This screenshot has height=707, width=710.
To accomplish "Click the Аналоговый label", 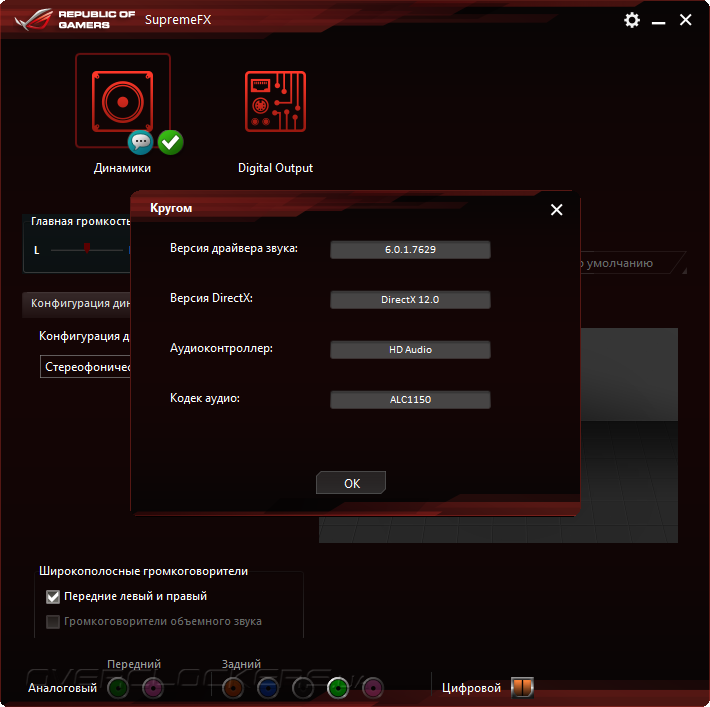I will (x=62, y=688).
